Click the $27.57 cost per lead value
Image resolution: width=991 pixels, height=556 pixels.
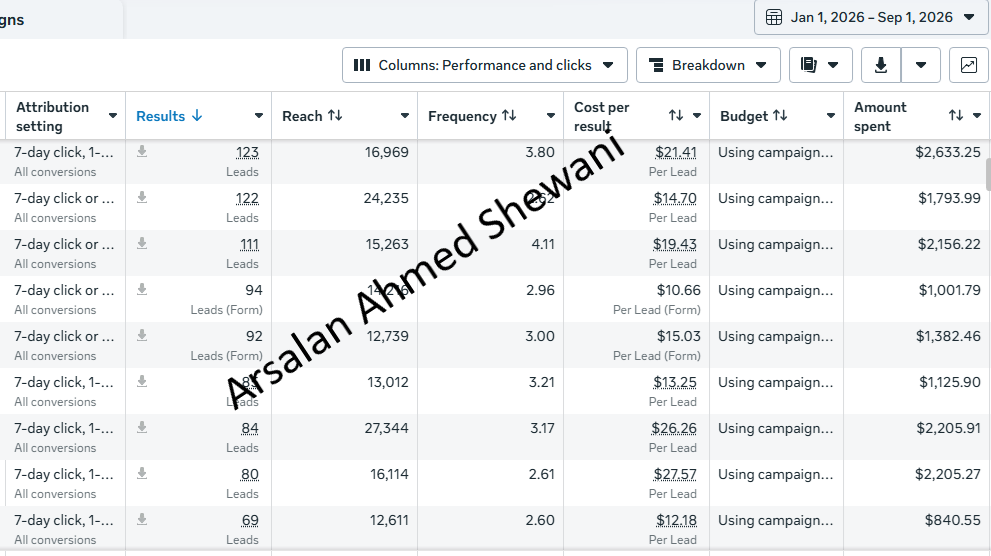click(675, 474)
